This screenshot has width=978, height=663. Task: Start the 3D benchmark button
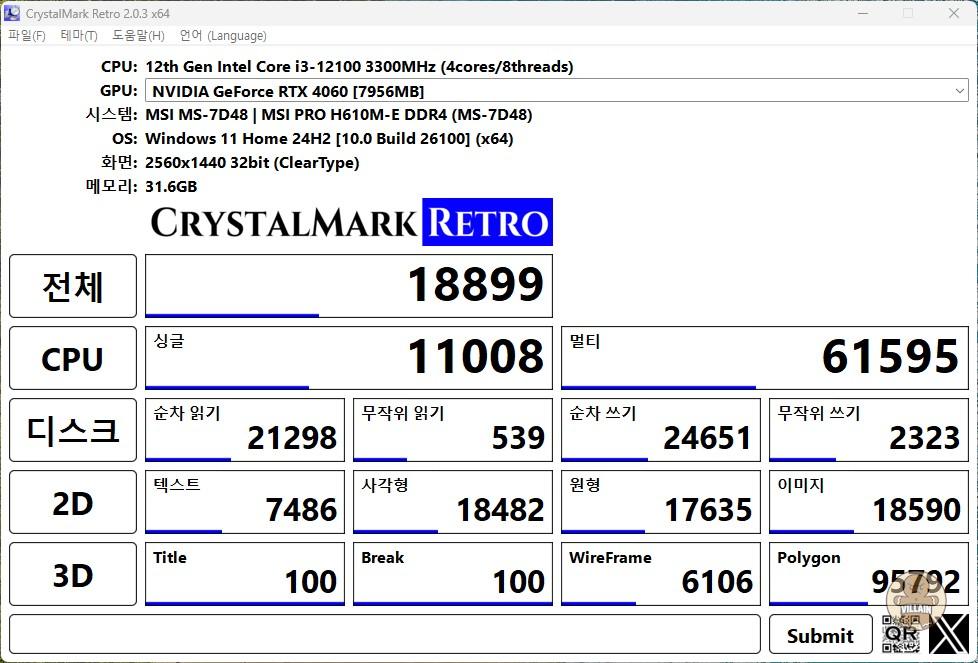[x=73, y=575]
